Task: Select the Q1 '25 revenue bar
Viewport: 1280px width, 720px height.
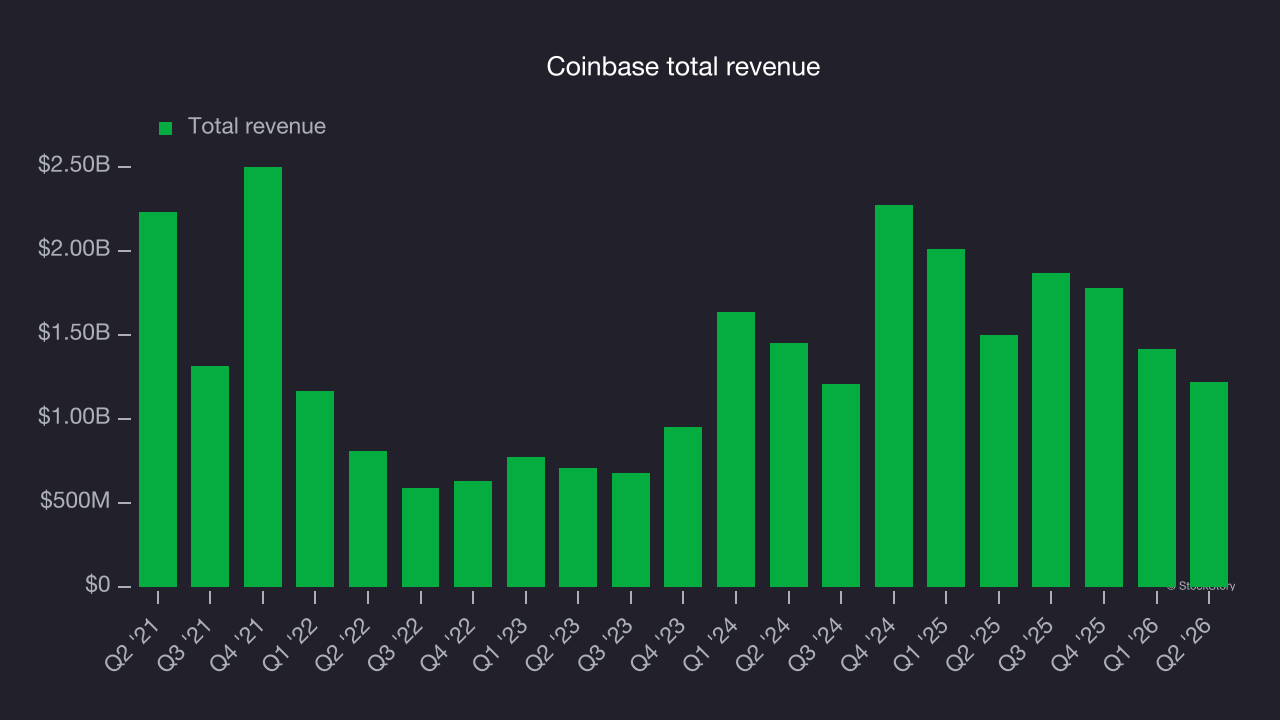Action: click(946, 418)
